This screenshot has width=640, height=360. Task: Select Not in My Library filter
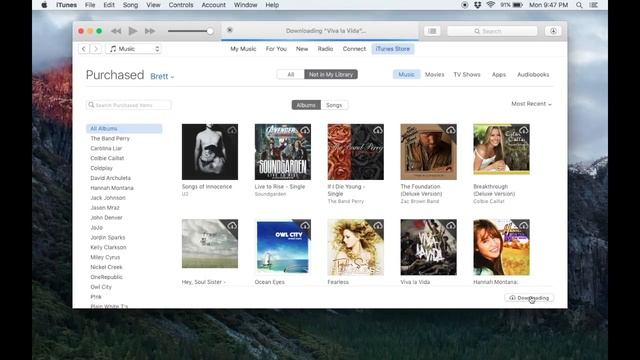tap(331, 74)
